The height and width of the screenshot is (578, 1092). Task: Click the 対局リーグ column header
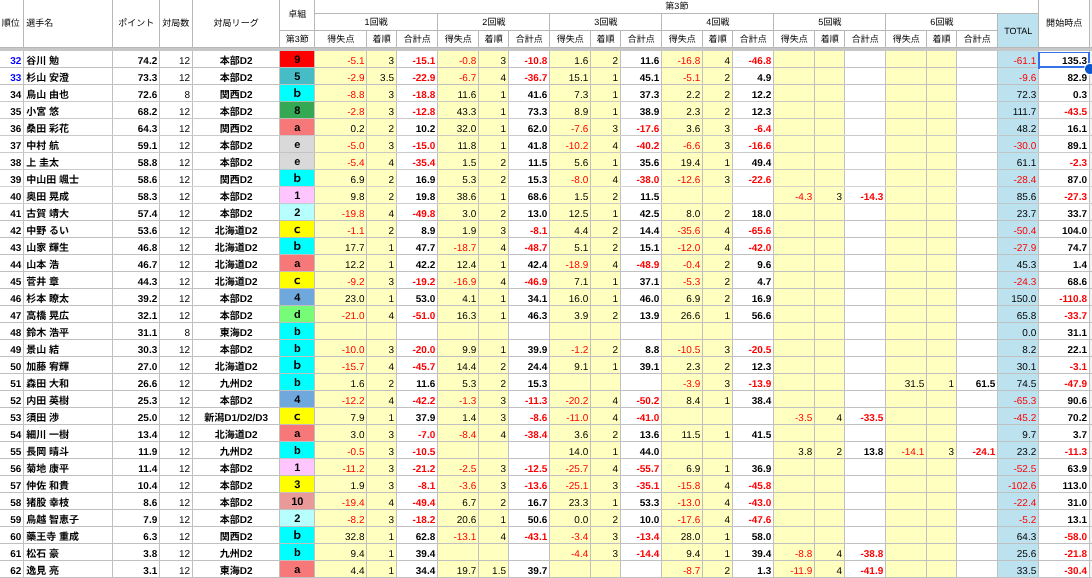235,22
